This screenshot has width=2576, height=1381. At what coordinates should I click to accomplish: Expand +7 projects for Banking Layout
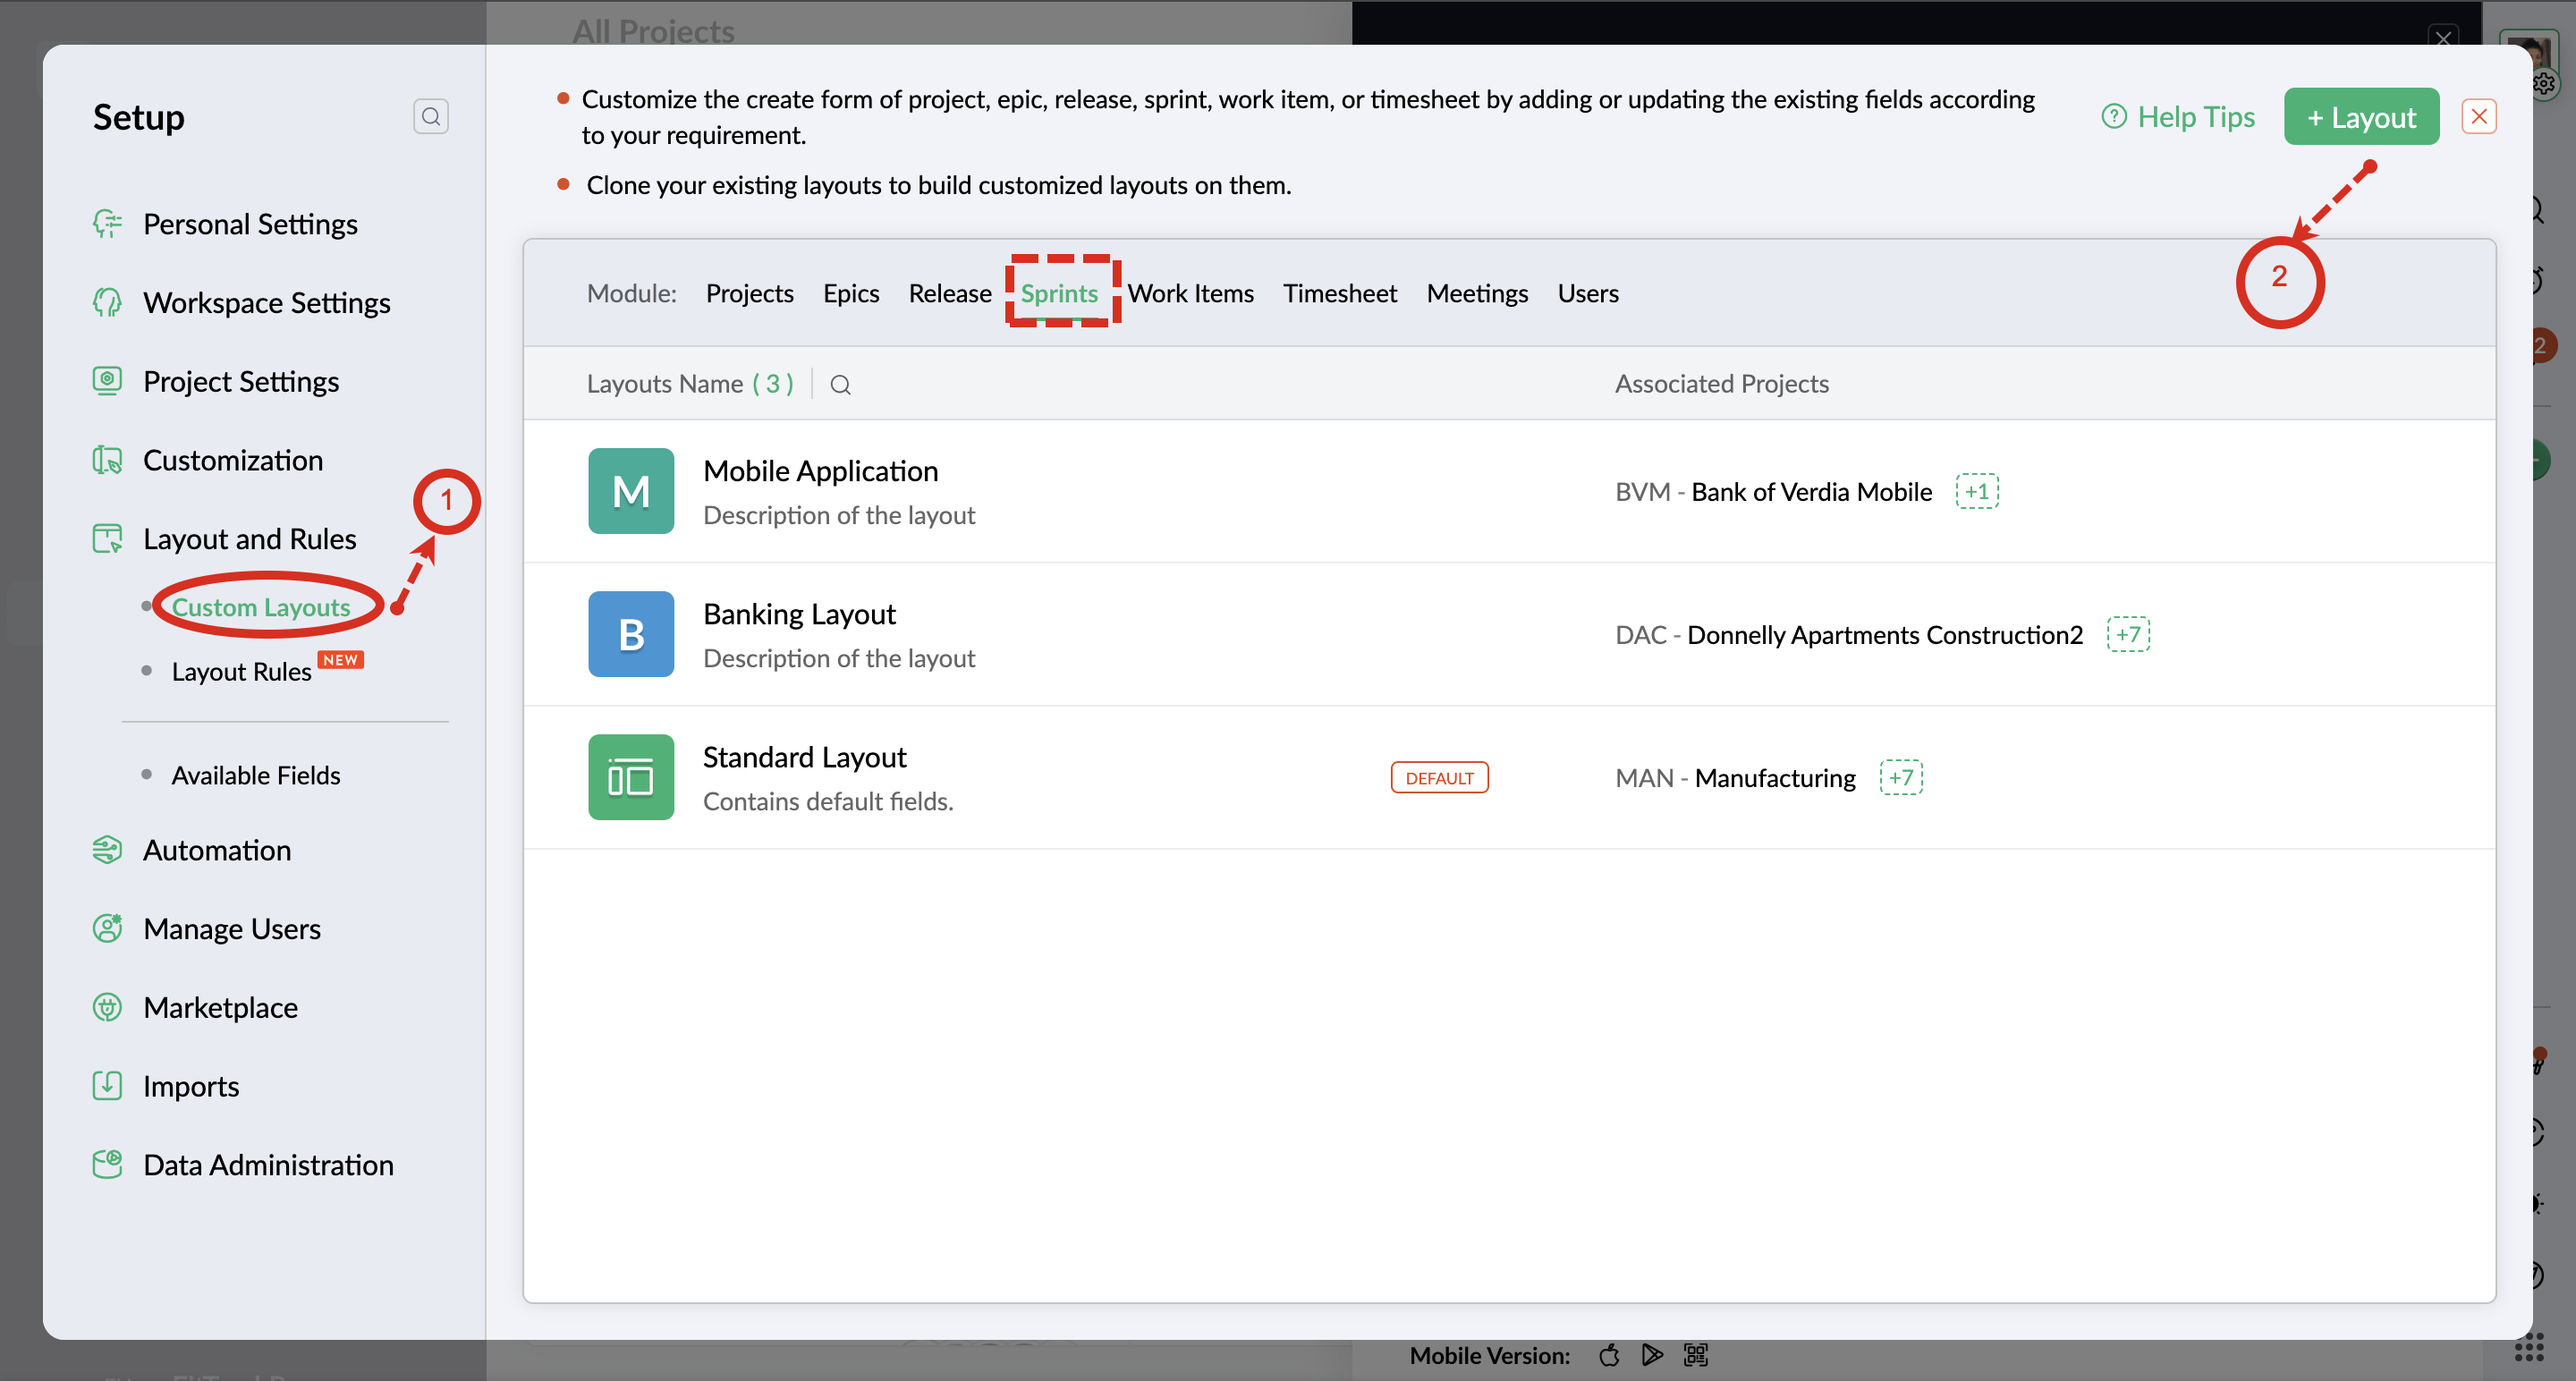pyautogui.click(x=2128, y=634)
